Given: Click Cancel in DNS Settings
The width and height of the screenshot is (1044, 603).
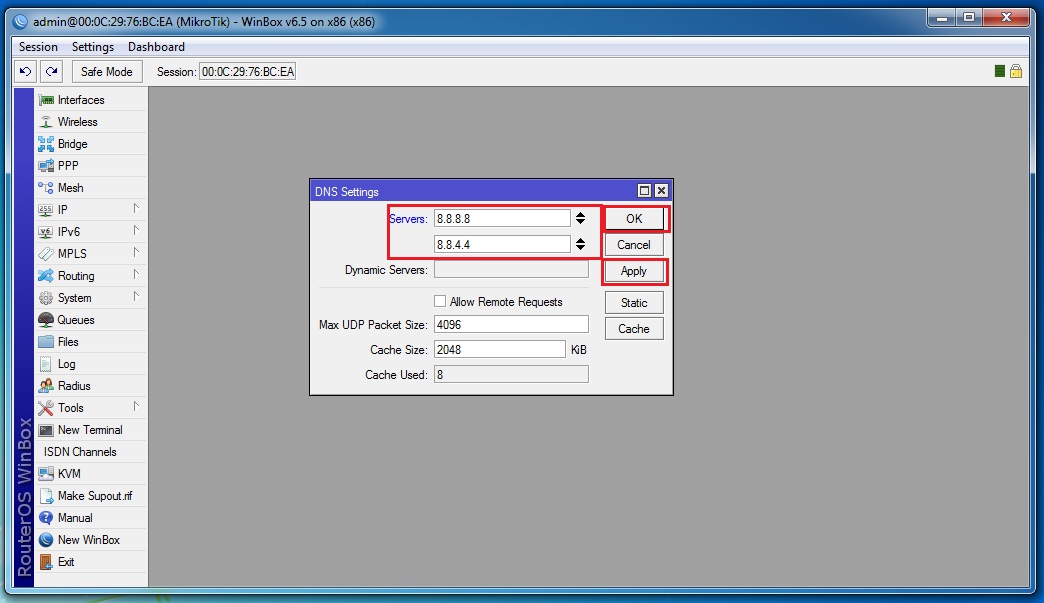Looking at the screenshot, I should [634, 245].
